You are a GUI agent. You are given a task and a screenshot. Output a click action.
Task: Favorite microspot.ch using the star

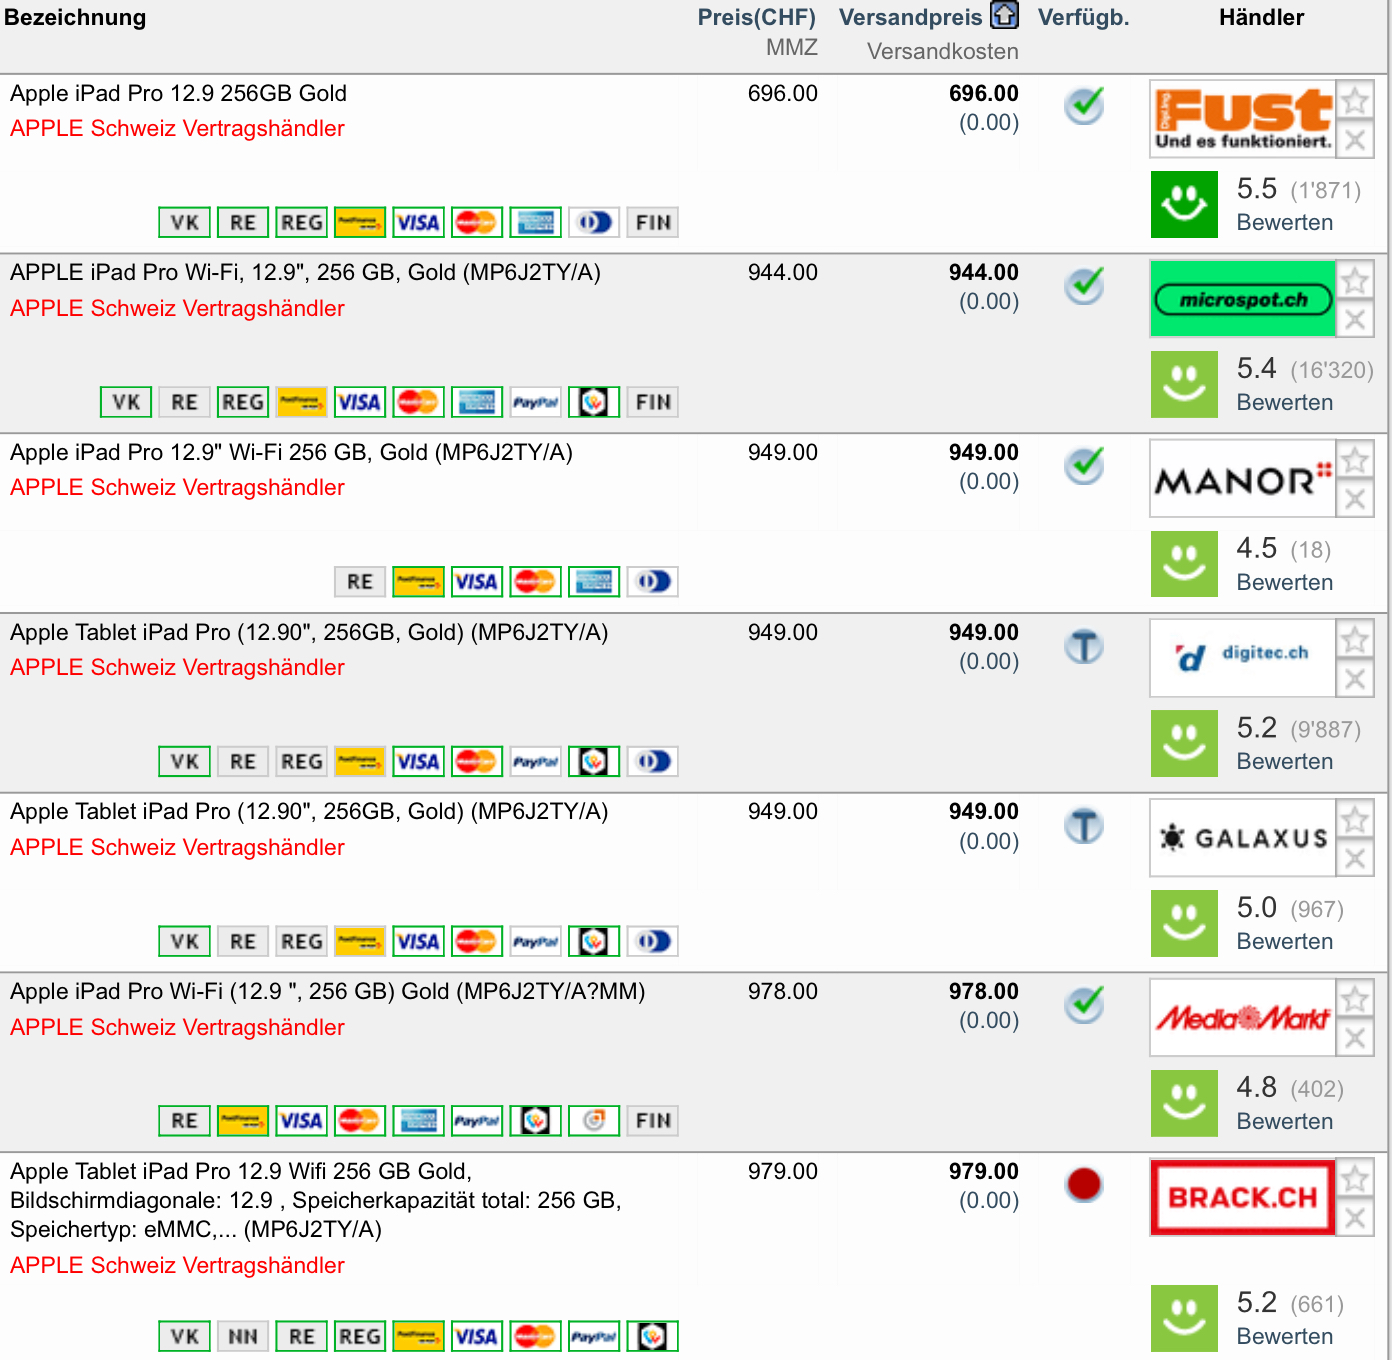point(1355,280)
